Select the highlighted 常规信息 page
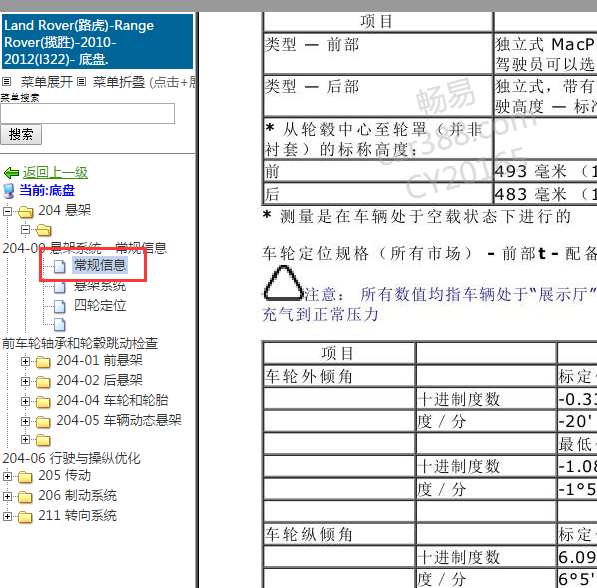Screen dimensions: 597x588 100,265
